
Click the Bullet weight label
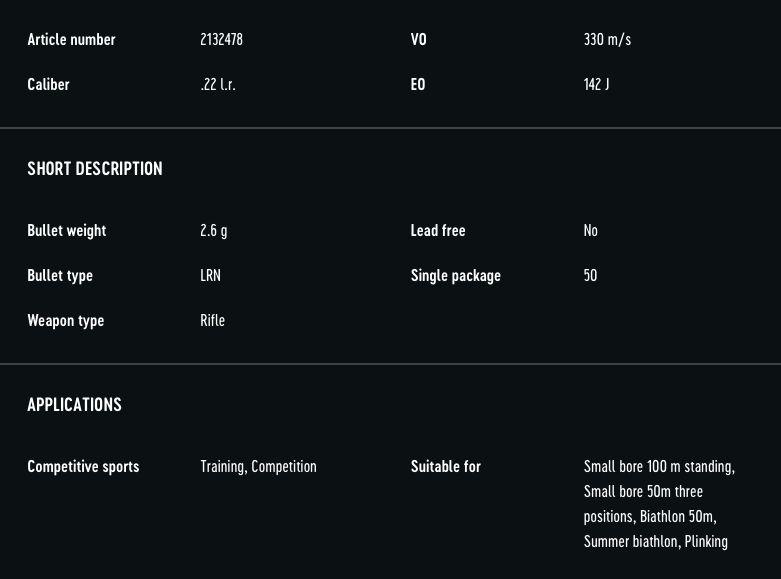point(67,231)
